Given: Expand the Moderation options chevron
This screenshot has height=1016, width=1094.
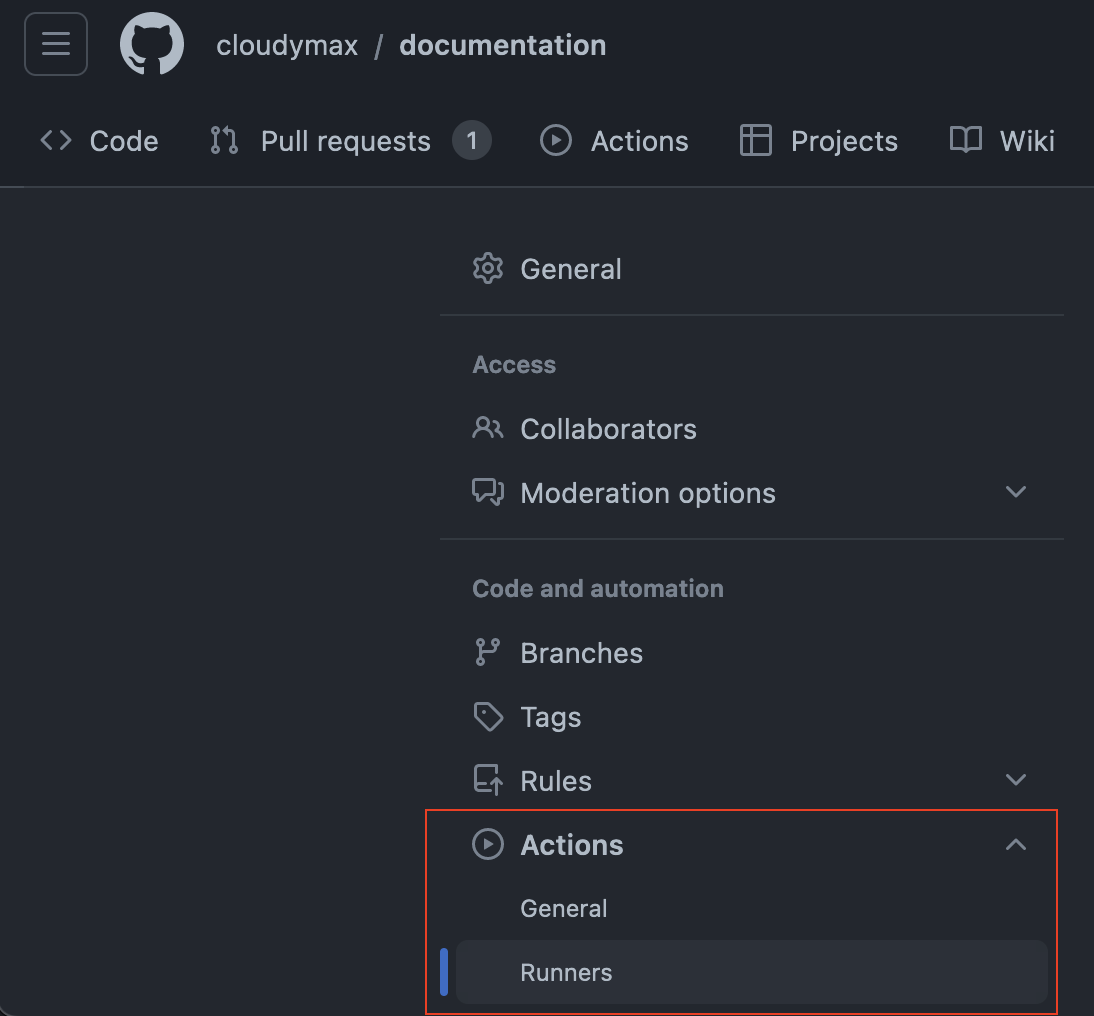Looking at the screenshot, I should pos(1016,492).
